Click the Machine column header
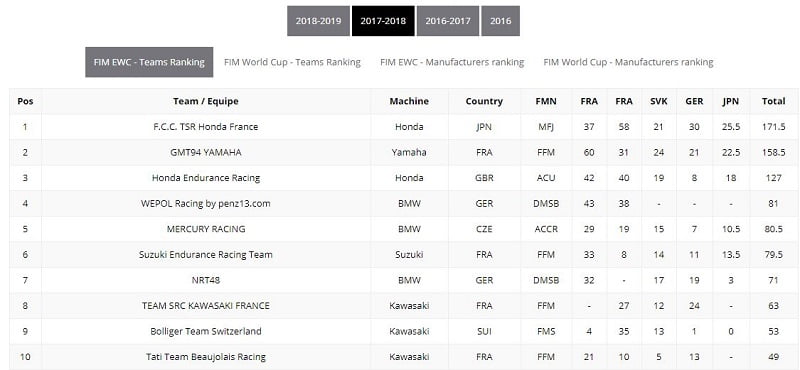Screen dimensions: 800x370 (409, 101)
